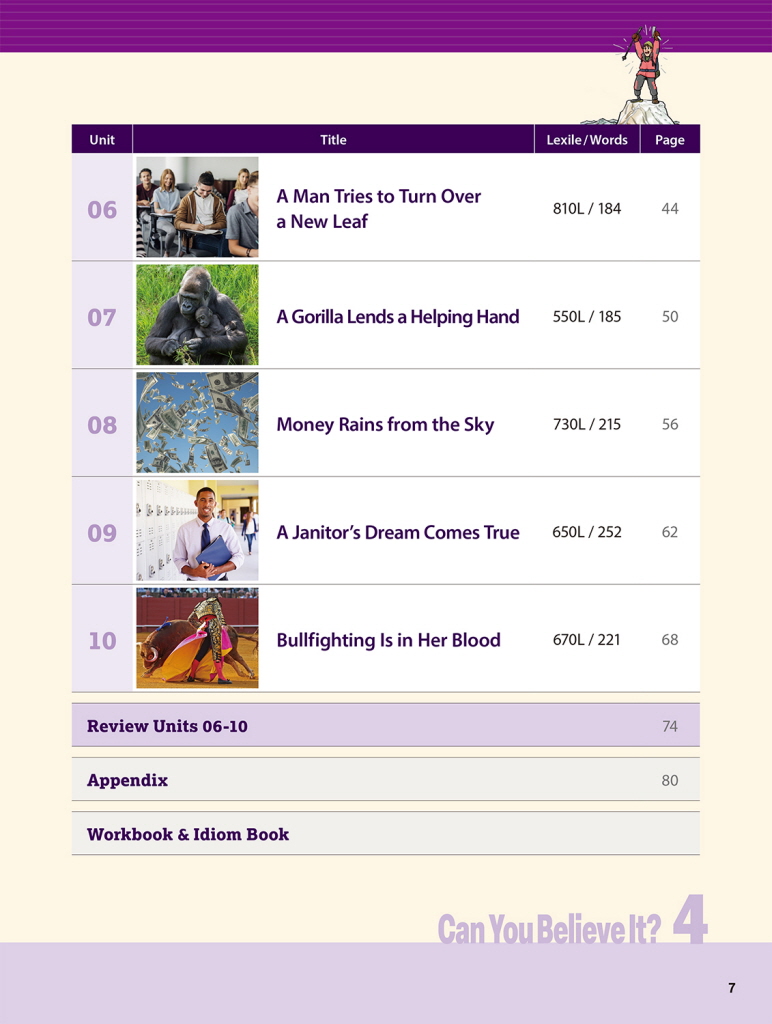772x1024 pixels.
Task: Jump to 'Bullfighting Is in Her Blood'
Action: 388,640
